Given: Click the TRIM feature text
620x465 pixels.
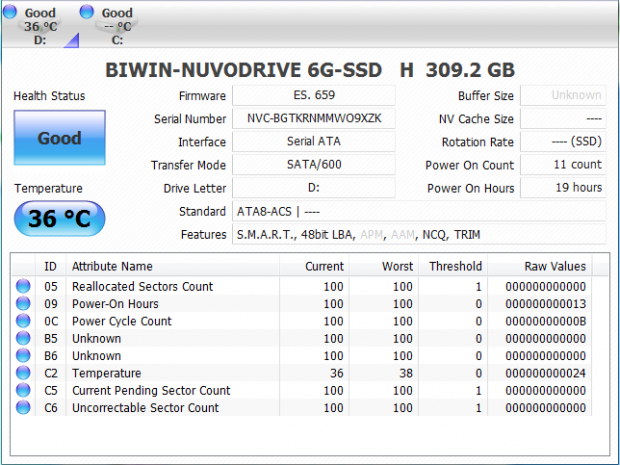Looking at the screenshot, I should (x=467, y=234).
